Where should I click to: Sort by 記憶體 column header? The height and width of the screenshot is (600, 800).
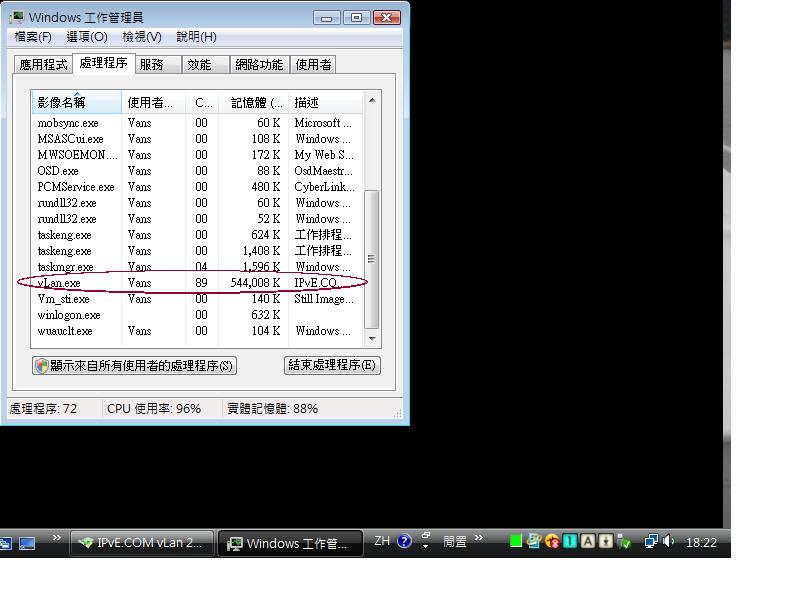254,103
